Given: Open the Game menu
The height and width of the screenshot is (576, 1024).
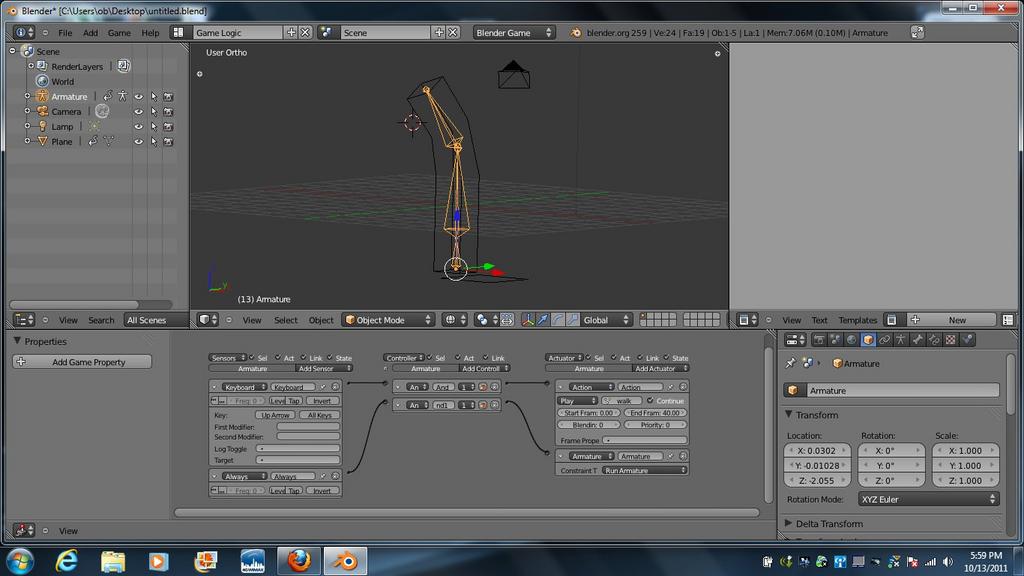Looking at the screenshot, I should tap(119, 33).
